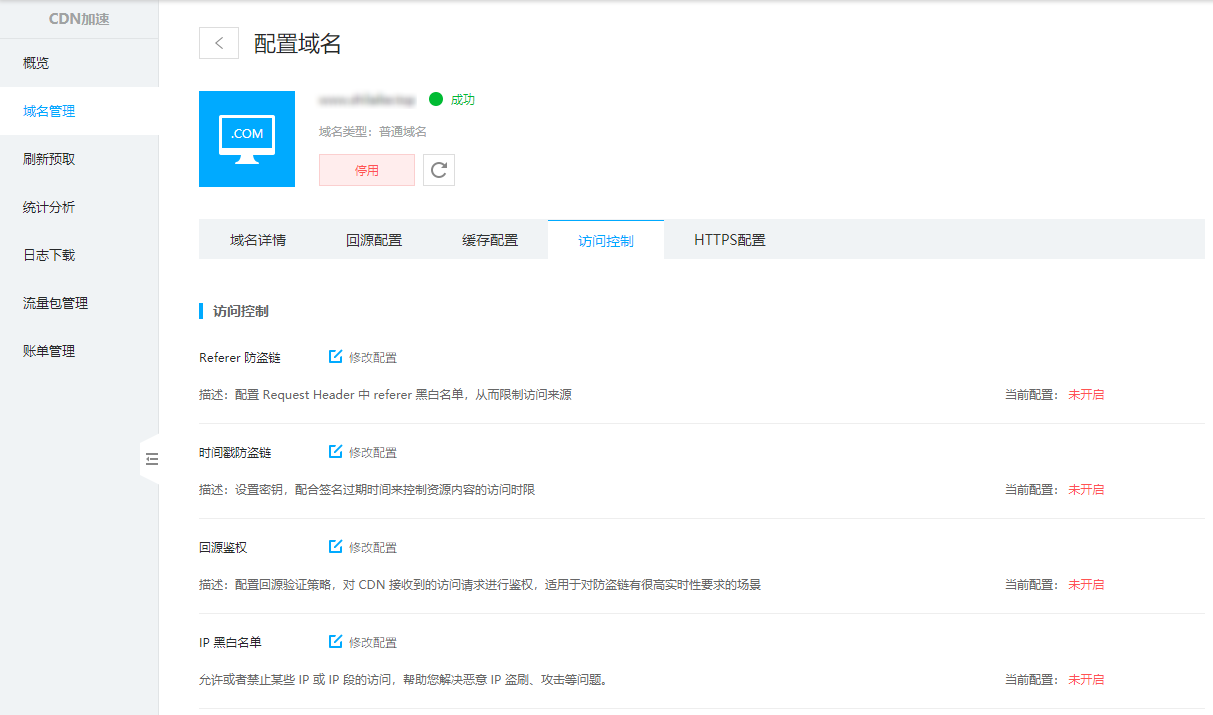The height and width of the screenshot is (715, 1213).
Task: Click edit icon for 回源鉴权
Action: [x=336, y=547]
